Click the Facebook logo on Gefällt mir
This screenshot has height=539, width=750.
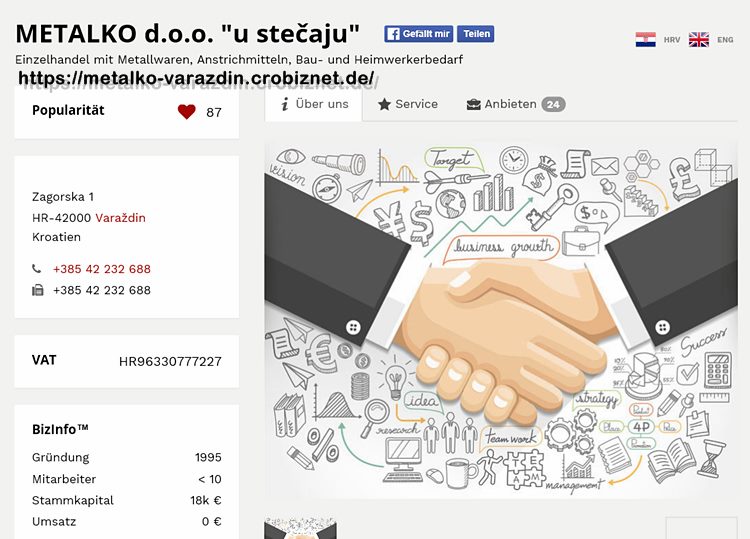coord(393,34)
